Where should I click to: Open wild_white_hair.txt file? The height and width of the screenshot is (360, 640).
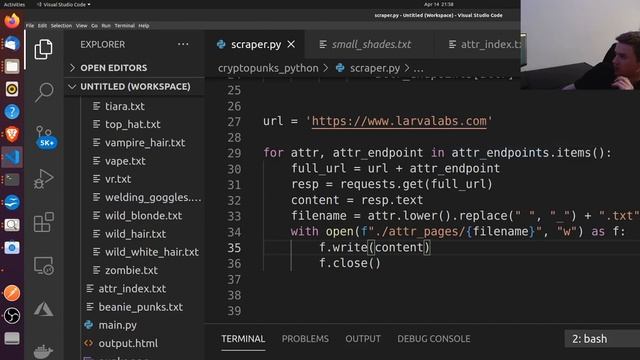tap(151, 252)
